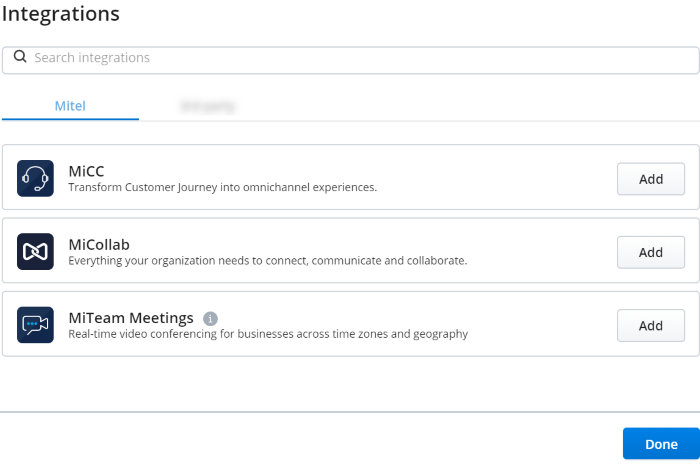Image resolution: width=700 pixels, height=471 pixels.
Task: Click empty space below the integrations list
Action: (350, 384)
